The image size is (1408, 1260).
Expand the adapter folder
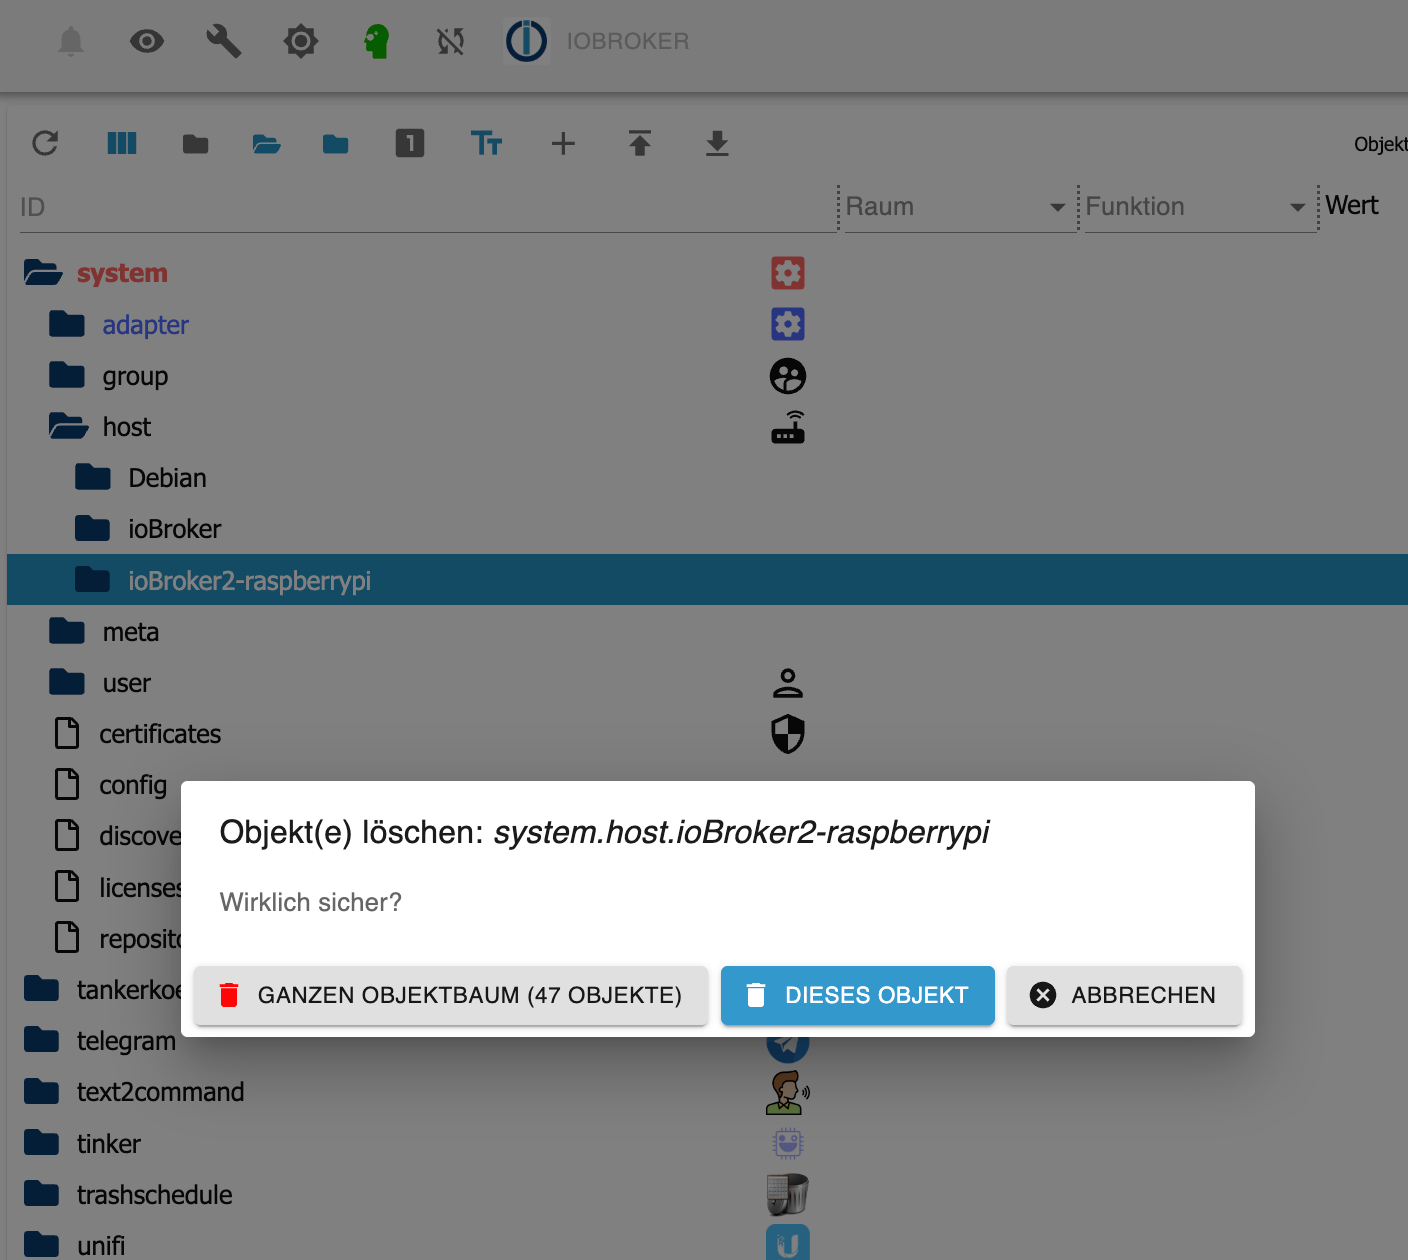click(x=67, y=324)
